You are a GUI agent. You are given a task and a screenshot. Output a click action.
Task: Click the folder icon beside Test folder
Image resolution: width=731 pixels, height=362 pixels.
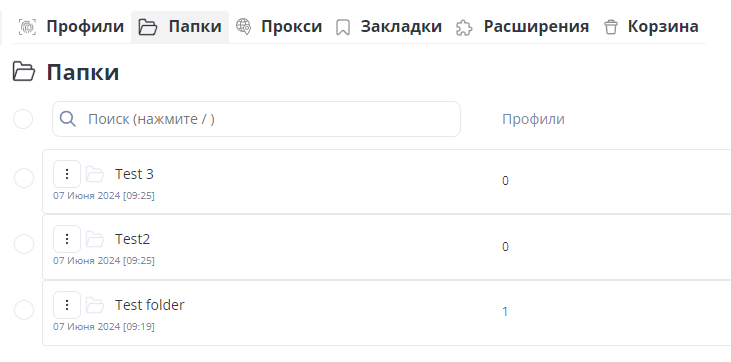click(x=95, y=306)
